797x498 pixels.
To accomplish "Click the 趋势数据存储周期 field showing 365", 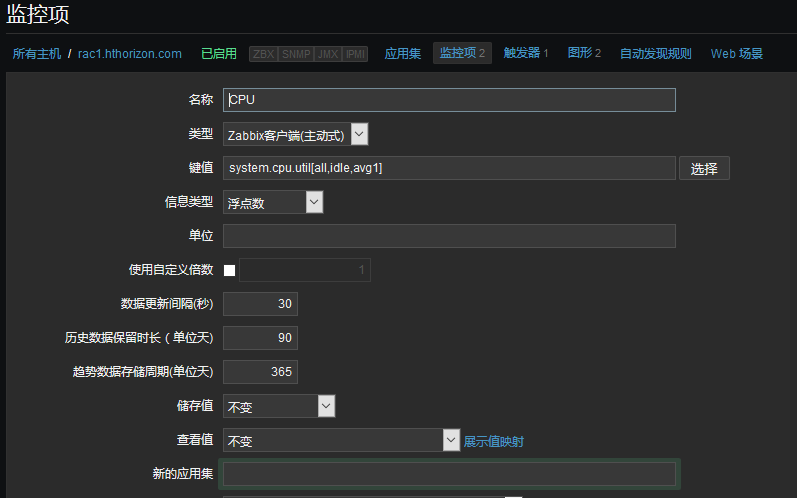I will (x=260, y=372).
